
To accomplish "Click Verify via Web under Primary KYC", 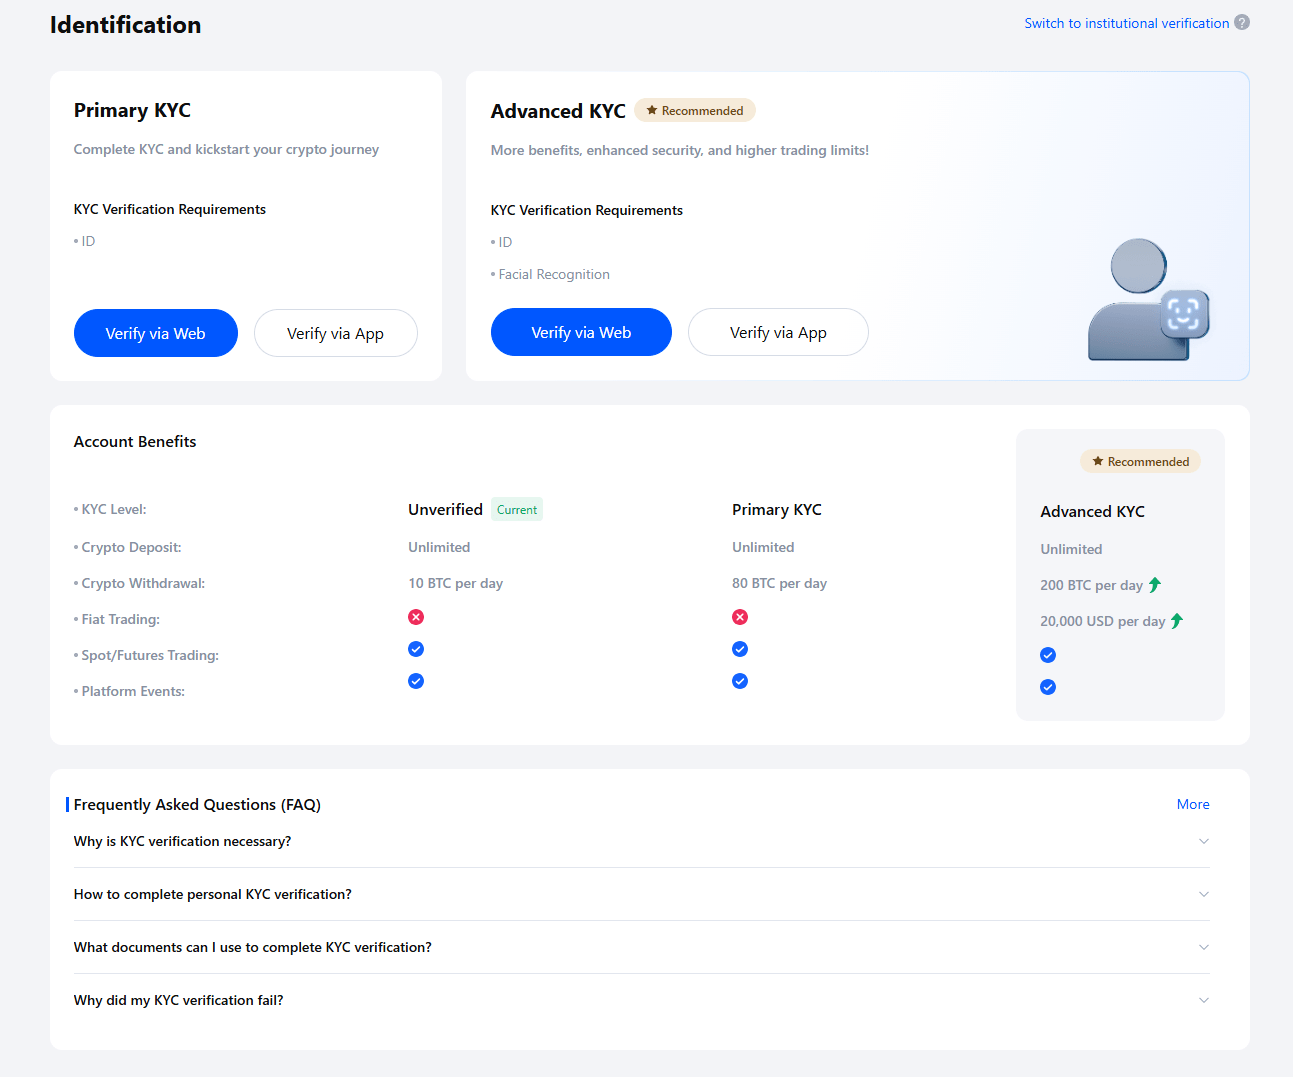I will click(155, 333).
